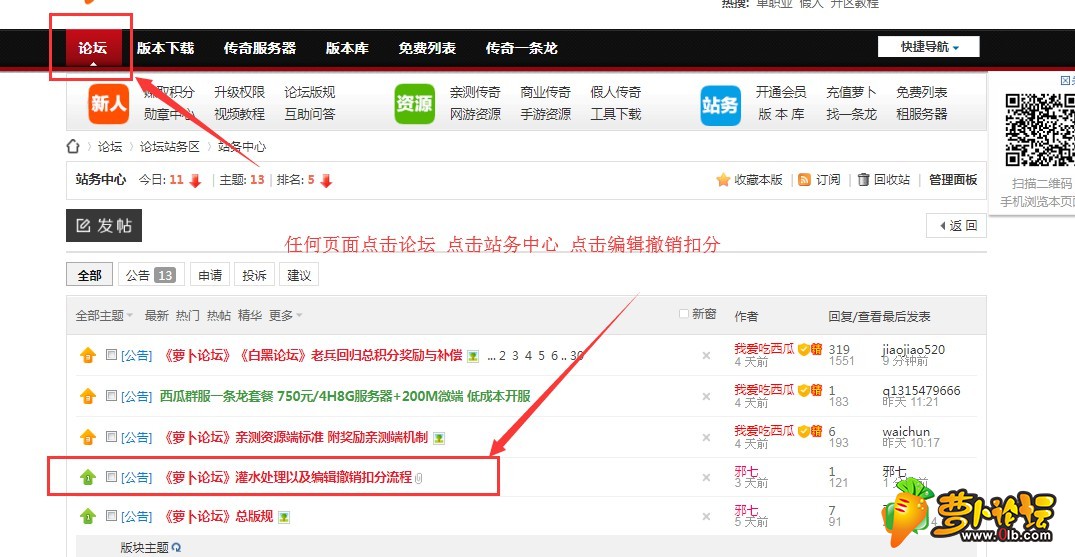Select the 论坛 navigation tab
This screenshot has height=557, width=1075.
click(93, 48)
